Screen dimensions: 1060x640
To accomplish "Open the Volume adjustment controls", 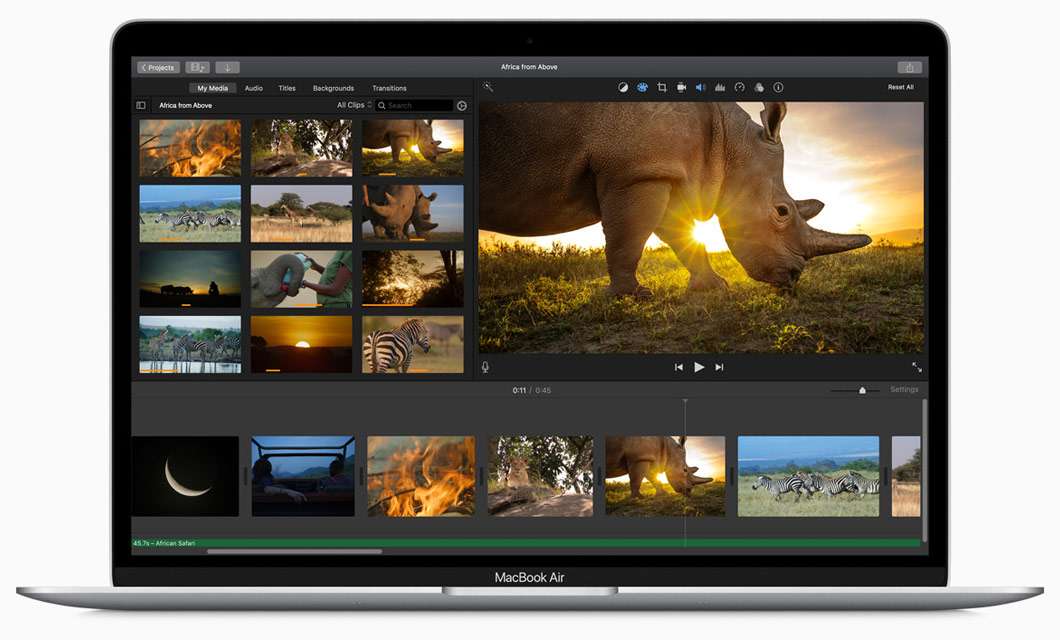I will [x=700, y=87].
